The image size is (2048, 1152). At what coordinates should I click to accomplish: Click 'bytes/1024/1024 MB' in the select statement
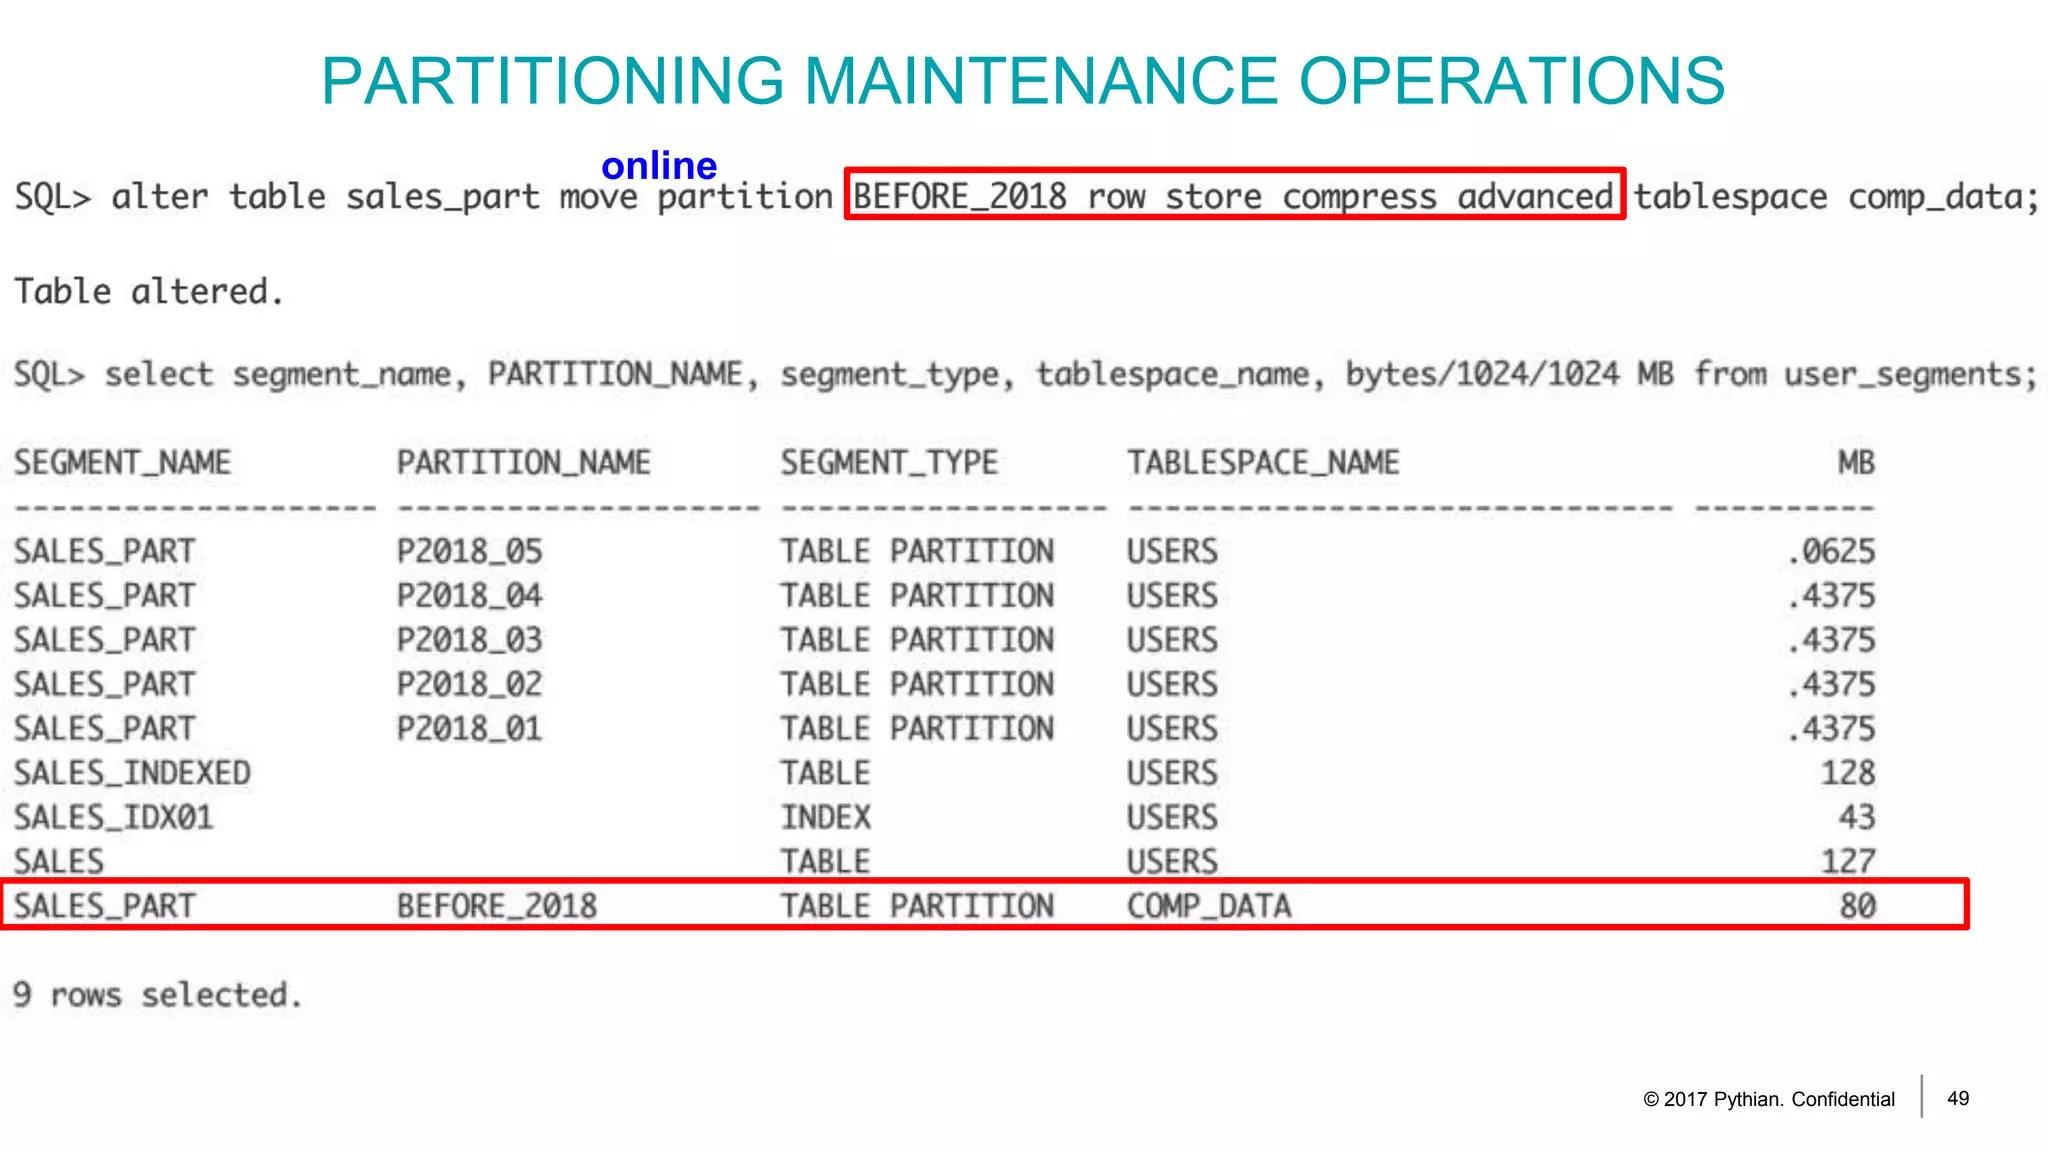[x=1509, y=375]
